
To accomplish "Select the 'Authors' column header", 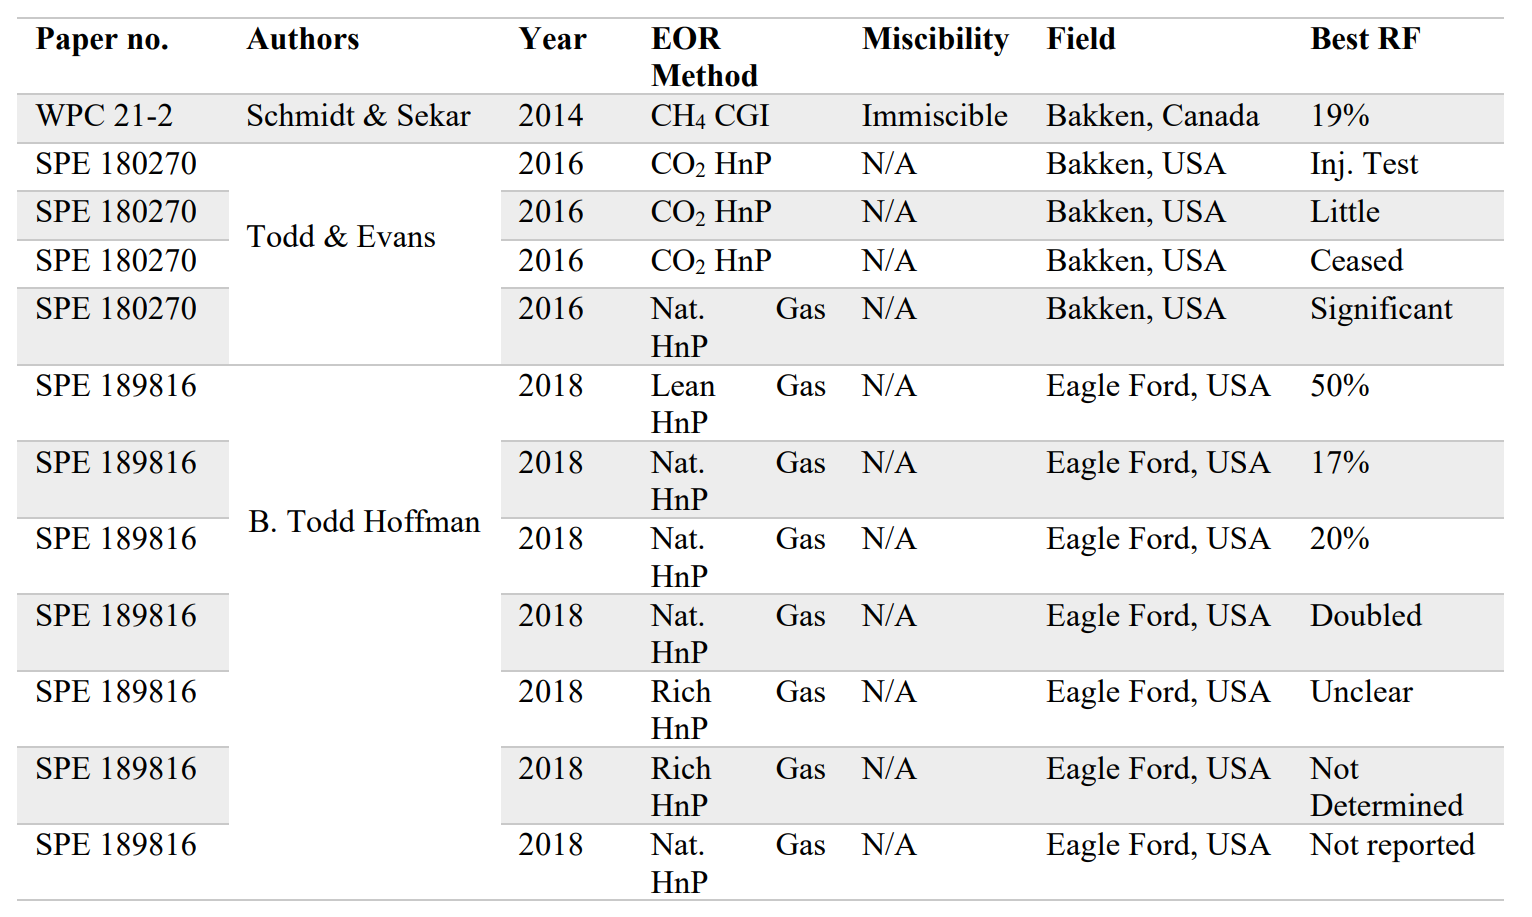I will [x=303, y=39].
